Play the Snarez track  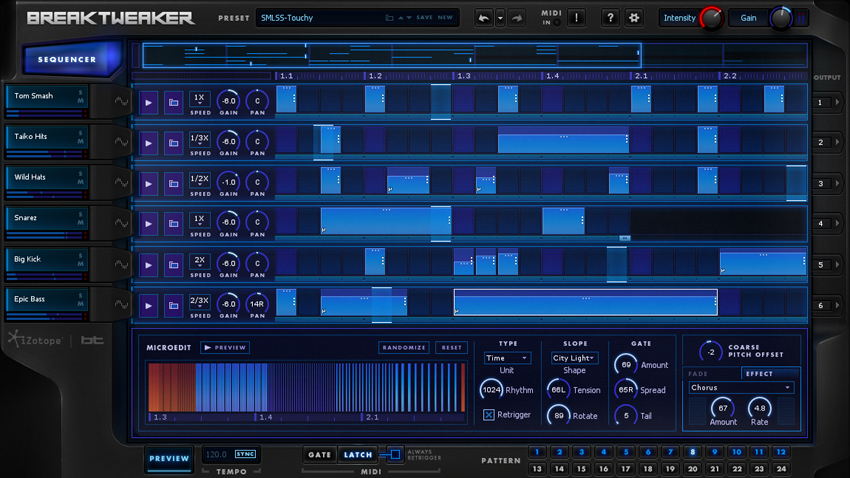click(x=148, y=224)
